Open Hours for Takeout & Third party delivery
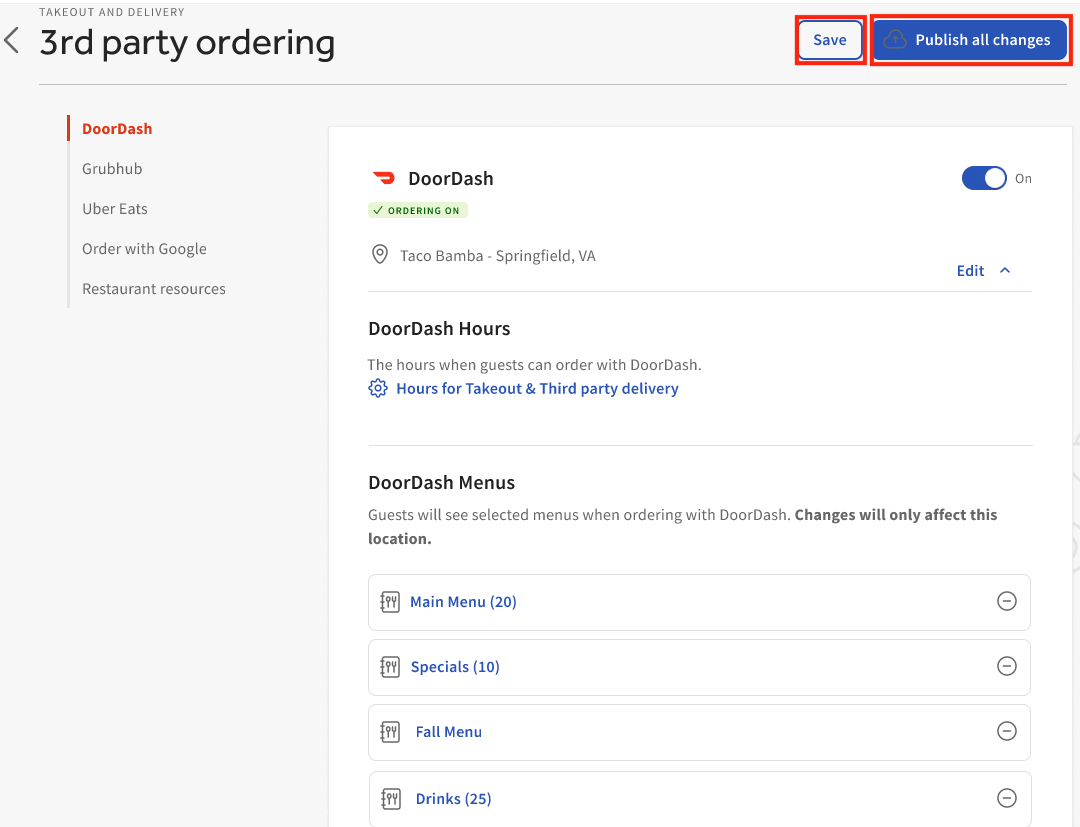Screen dimensions: 1080x827 pos(537,388)
